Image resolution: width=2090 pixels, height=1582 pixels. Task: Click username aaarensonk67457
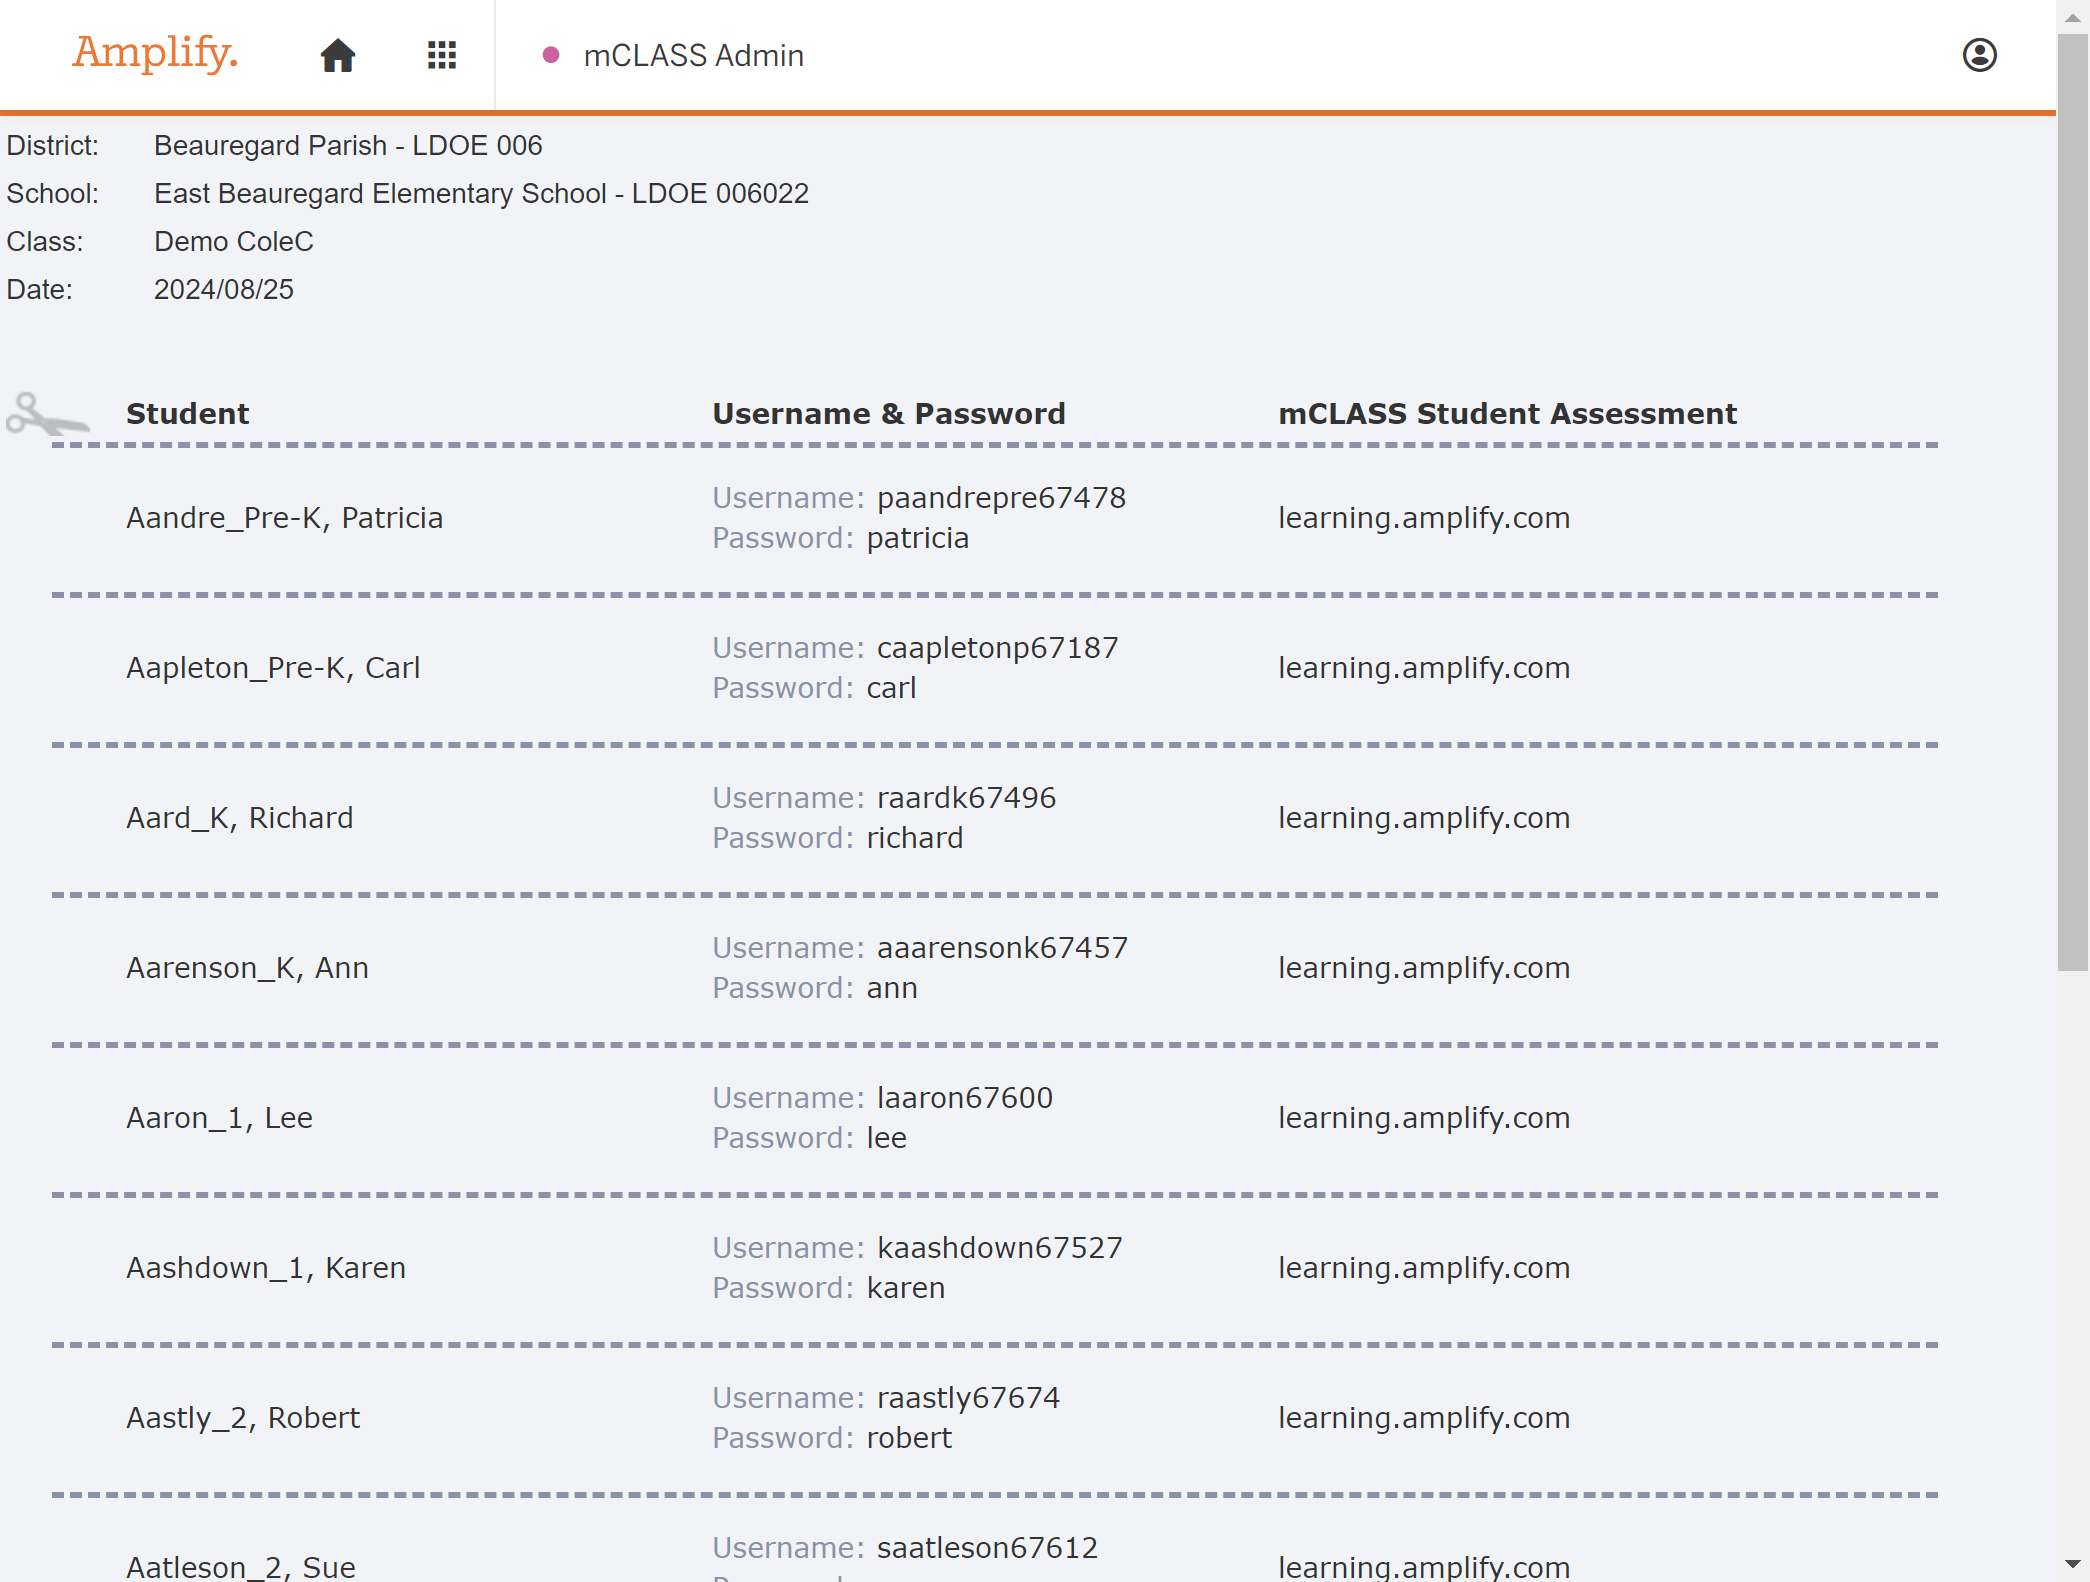click(x=1002, y=948)
